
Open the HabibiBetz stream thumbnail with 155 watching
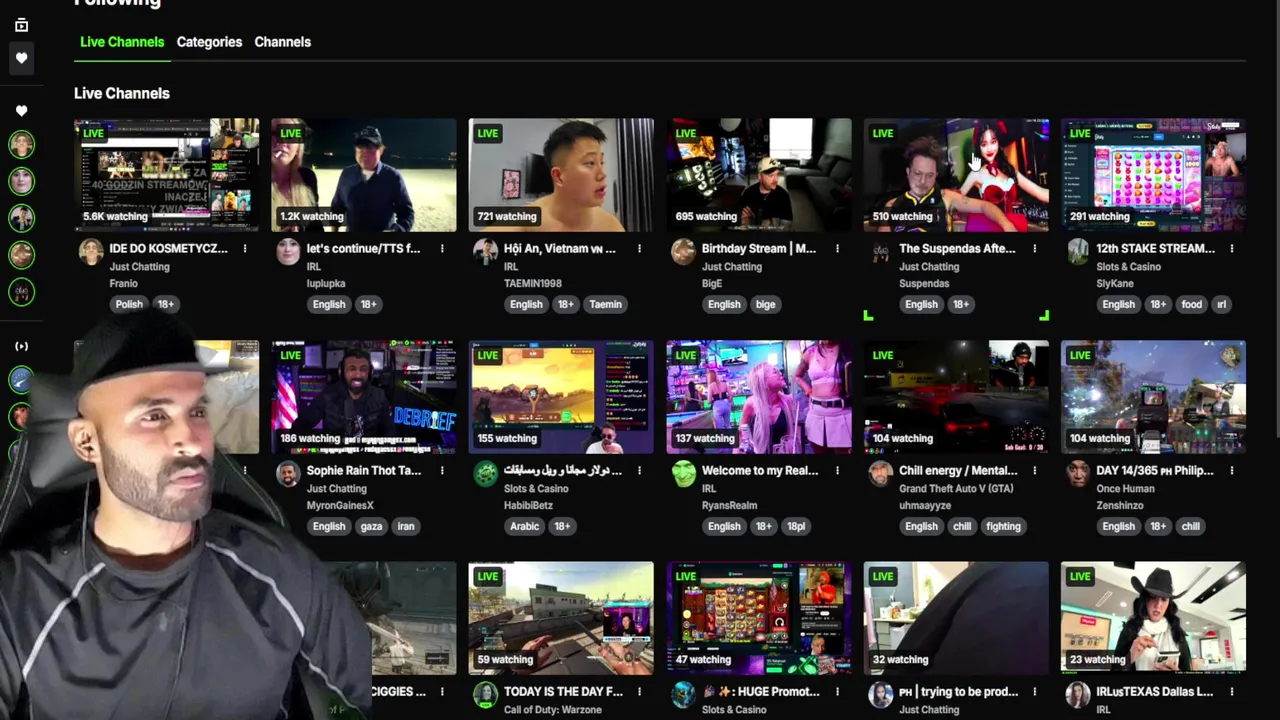(561, 397)
